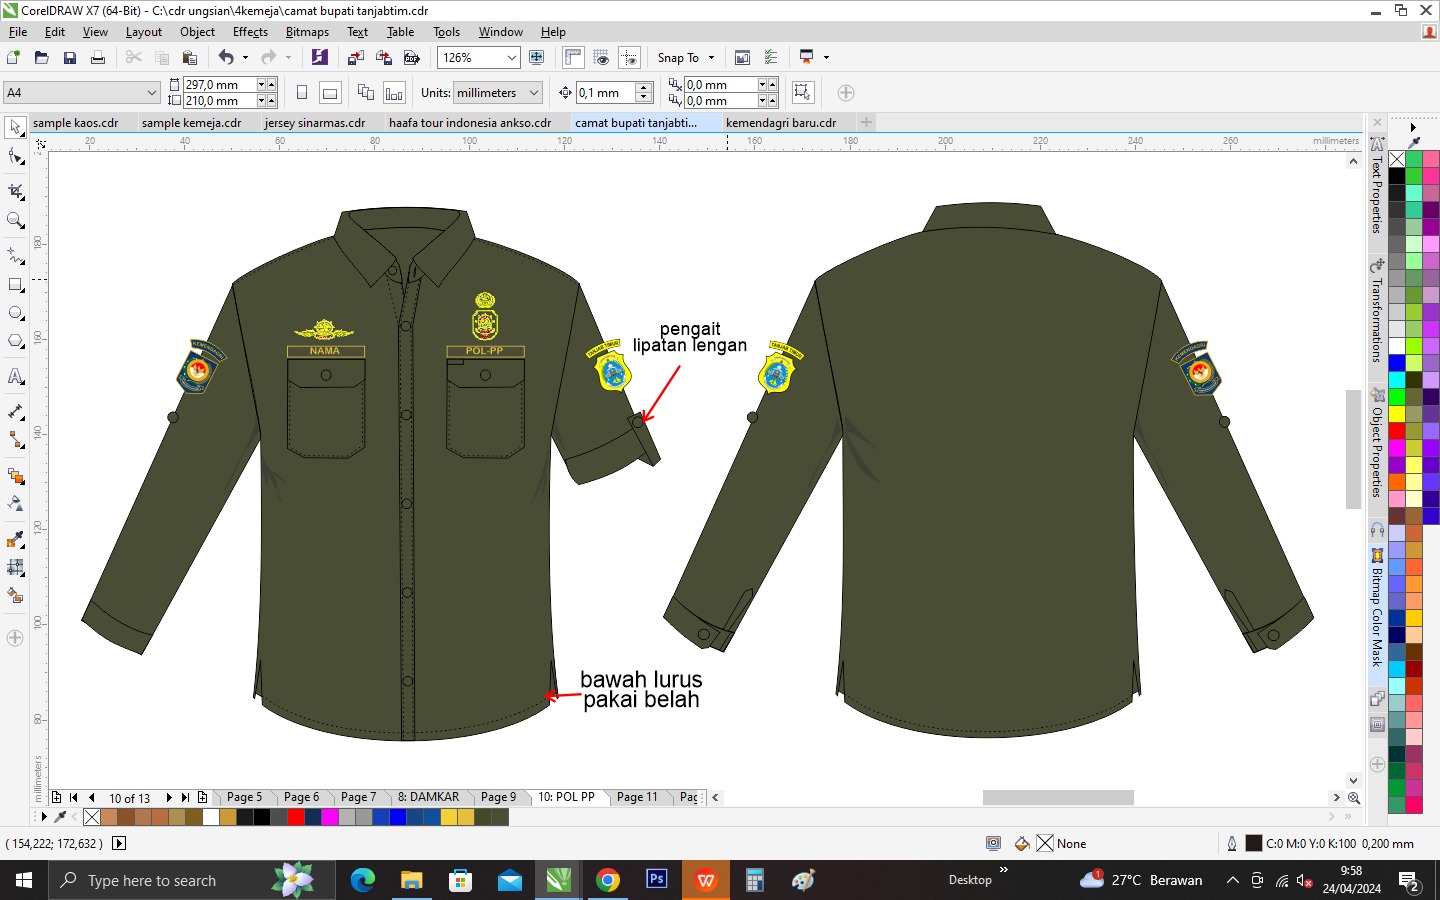Click the Publish to PDF icon
Screen dimensions: 1440x900
pyautogui.click(x=411, y=58)
